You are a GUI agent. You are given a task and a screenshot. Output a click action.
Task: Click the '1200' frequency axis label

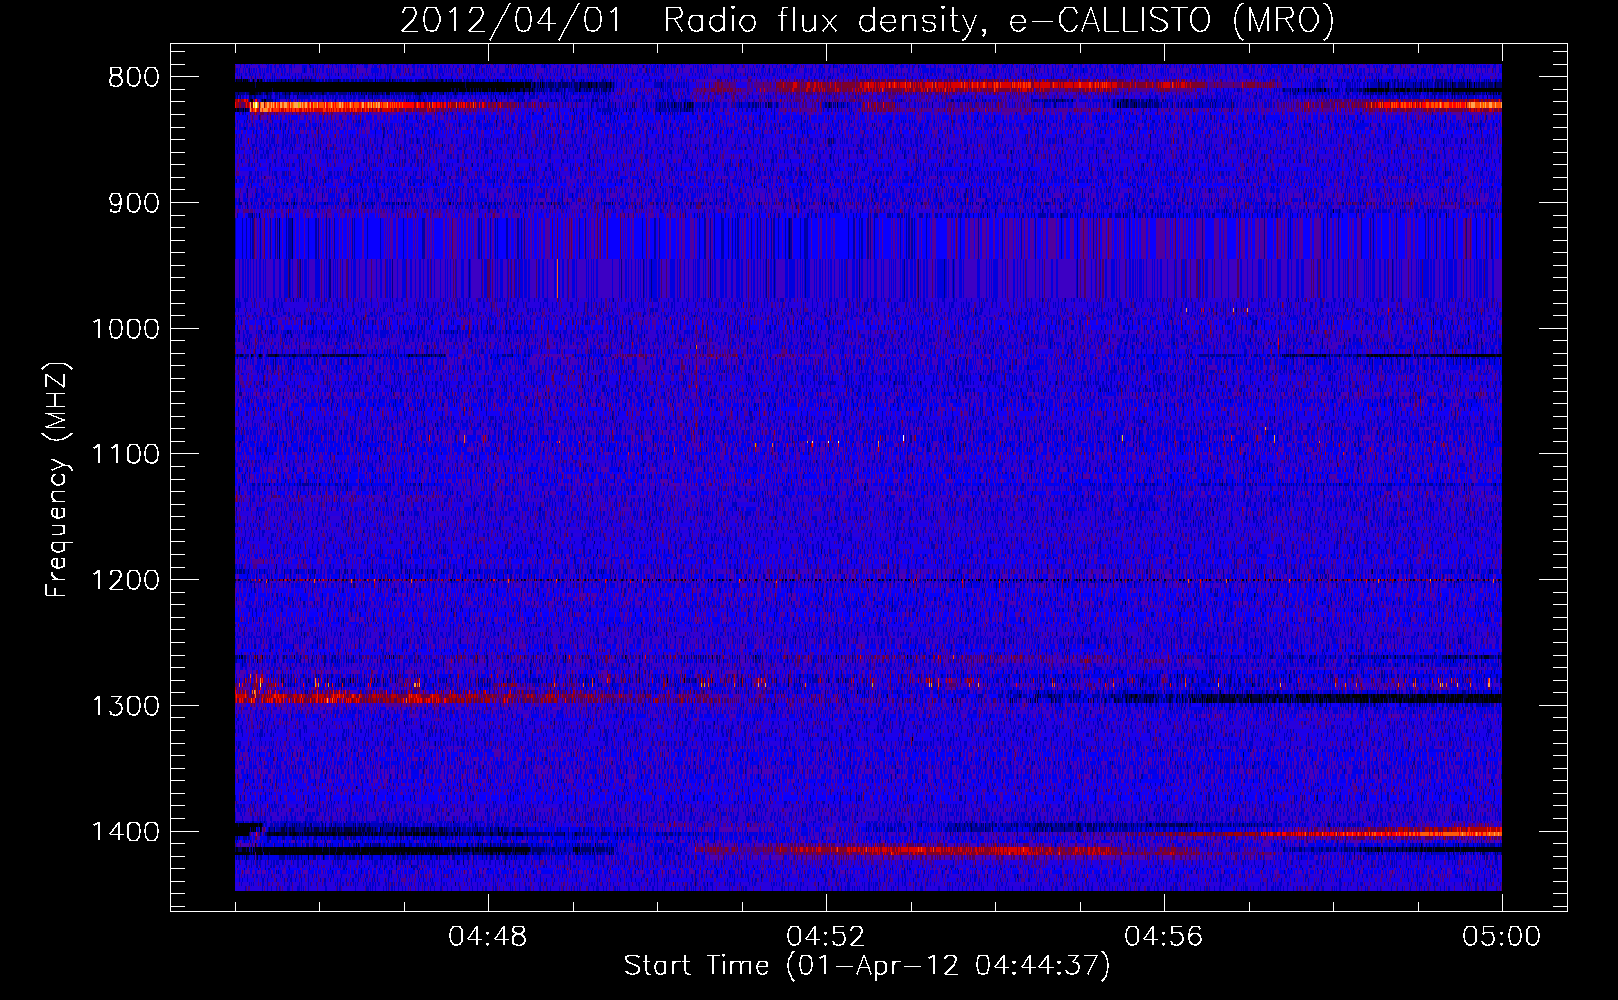click(125, 581)
